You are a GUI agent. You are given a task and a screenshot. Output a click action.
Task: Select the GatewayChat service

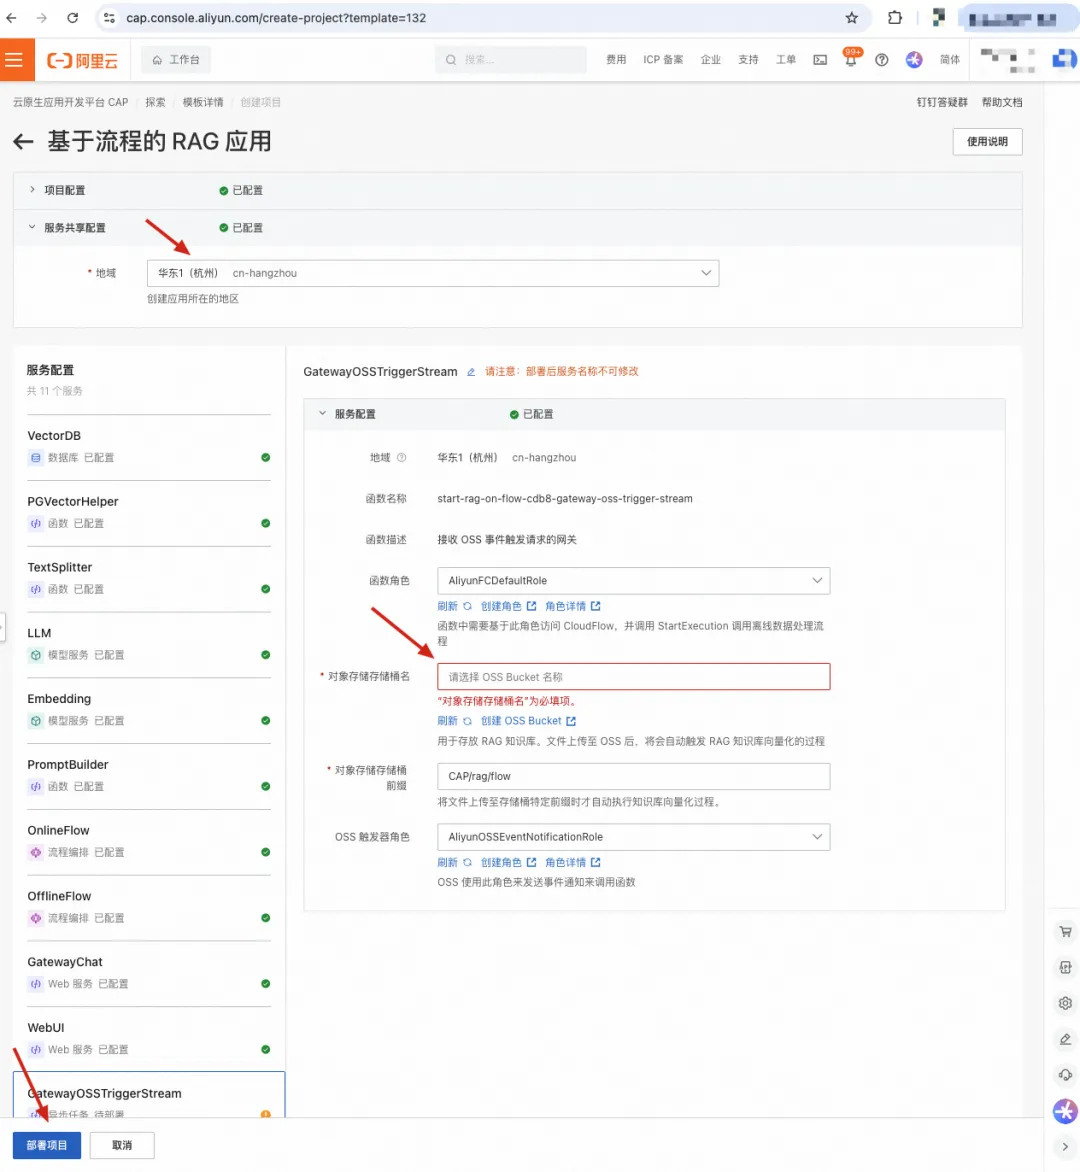tap(149, 972)
